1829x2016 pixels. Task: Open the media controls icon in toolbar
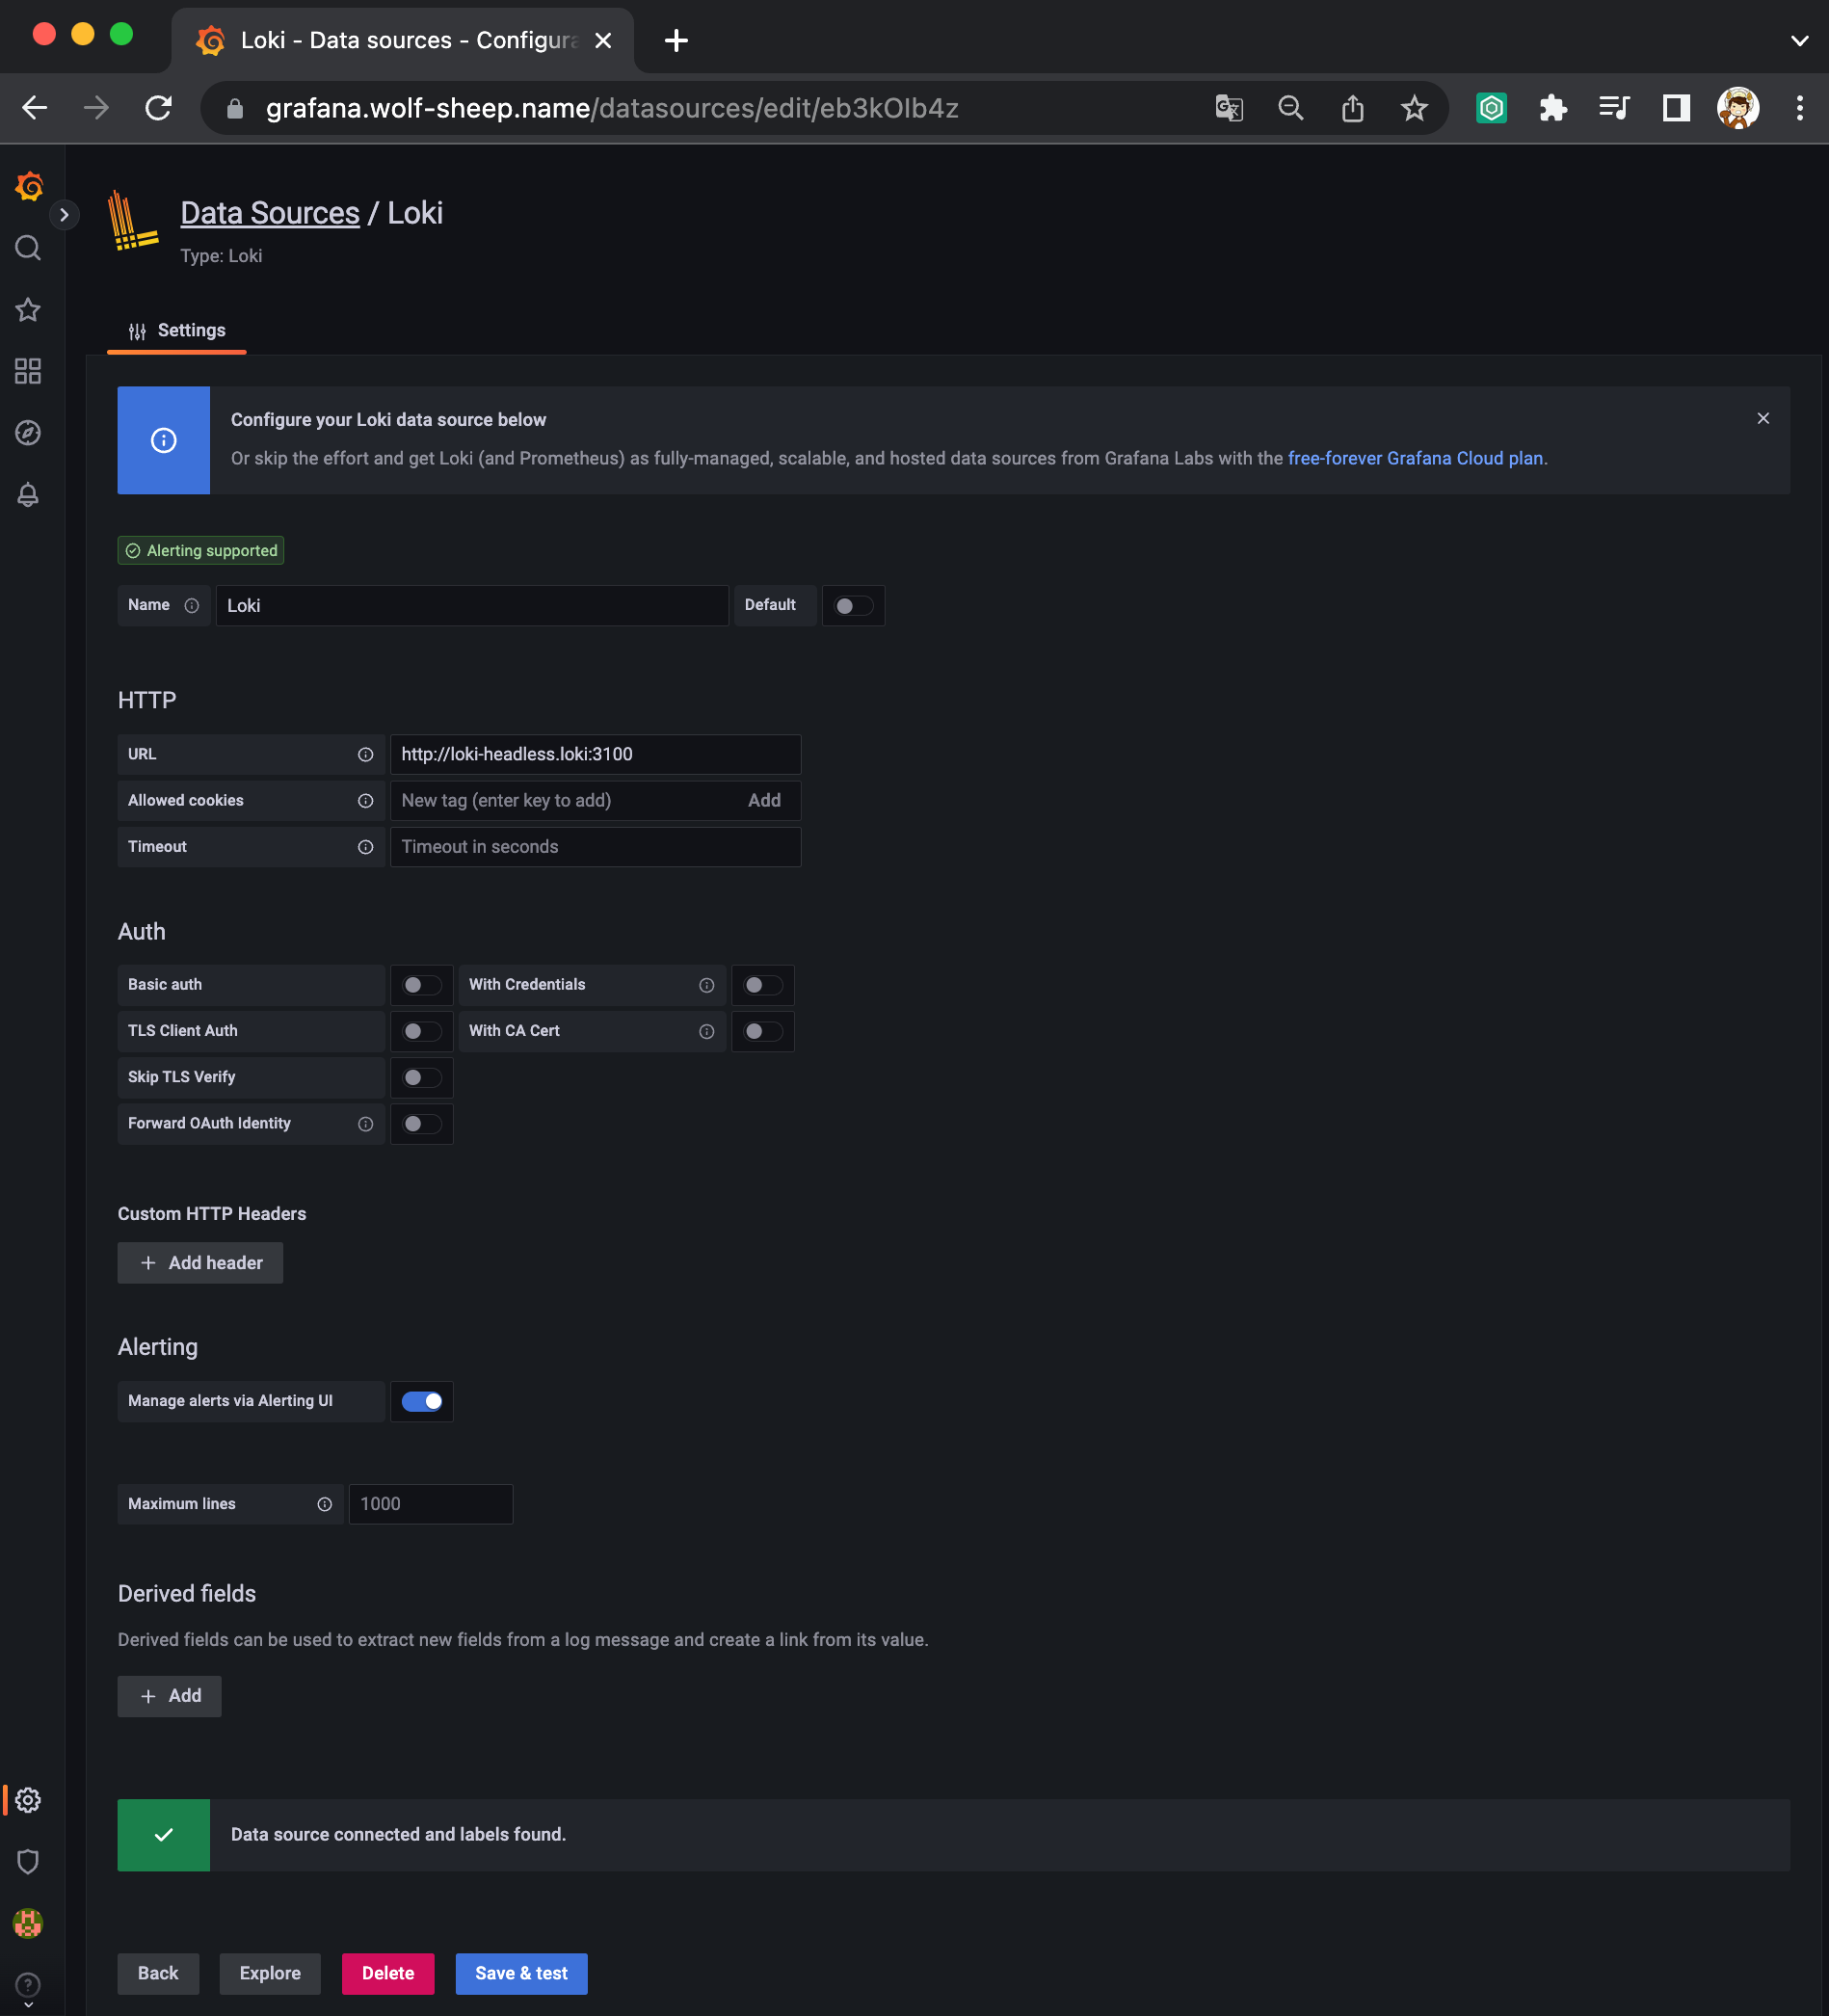coord(1614,108)
